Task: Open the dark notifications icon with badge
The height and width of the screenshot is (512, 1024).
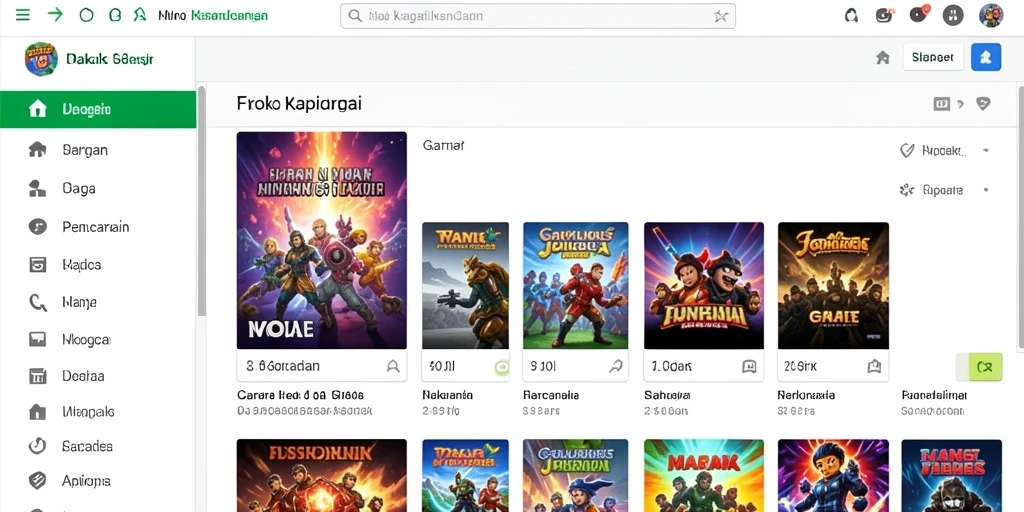Action: click(x=919, y=14)
